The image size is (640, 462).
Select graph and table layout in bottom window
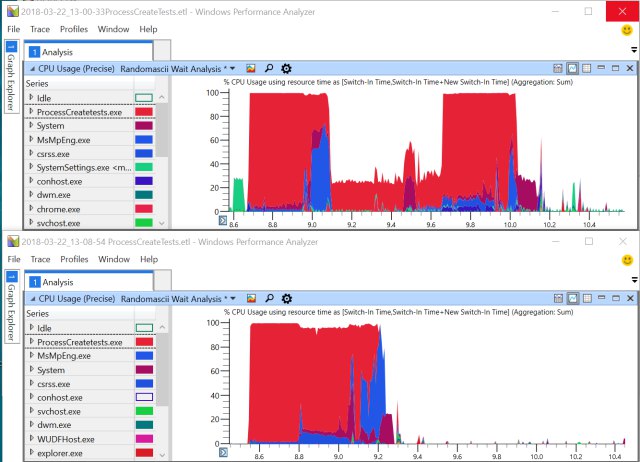[x=558, y=298]
